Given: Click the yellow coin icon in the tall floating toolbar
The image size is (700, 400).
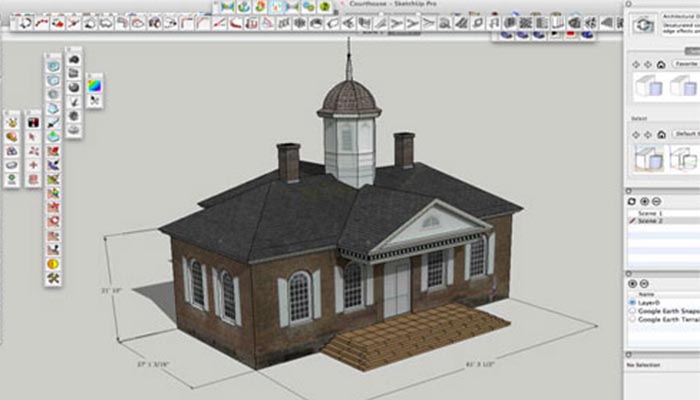Looking at the screenshot, I should [x=53, y=264].
